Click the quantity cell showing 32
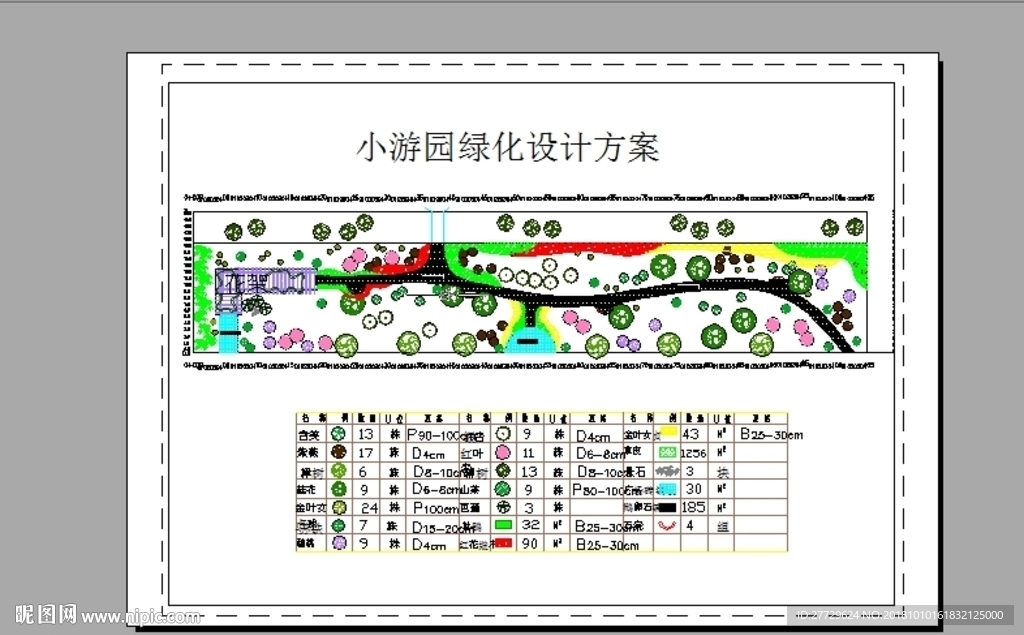 coord(530,525)
